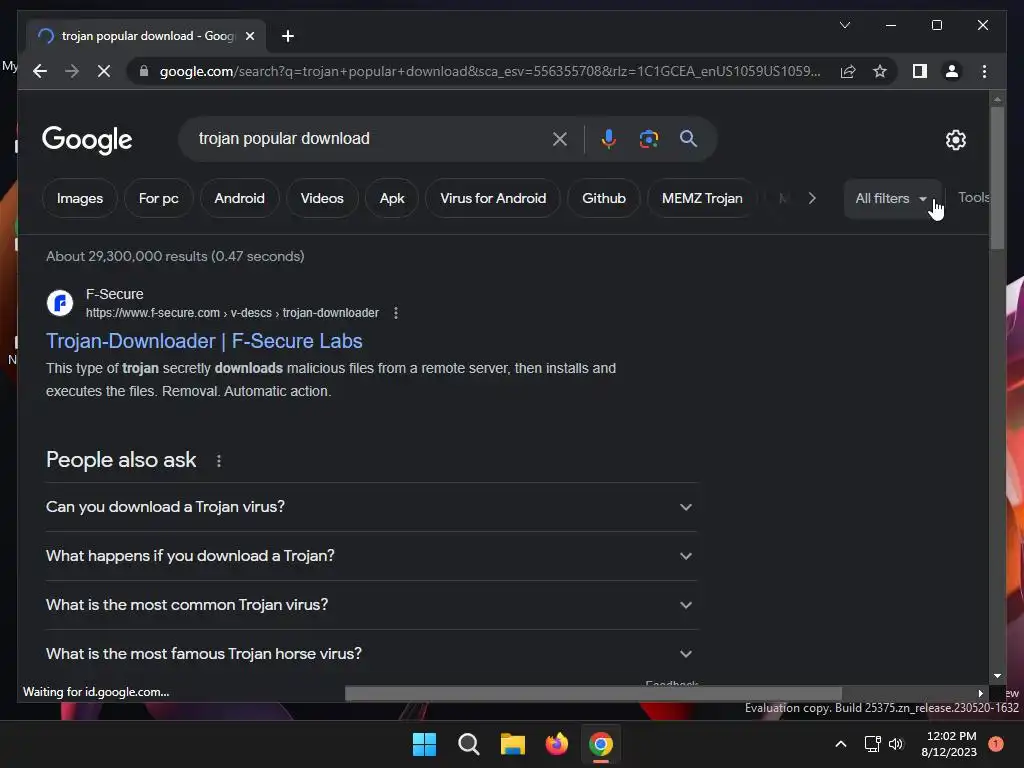Expand What is the most common Trojan virus?
The image size is (1024, 768).
[x=370, y=605]
